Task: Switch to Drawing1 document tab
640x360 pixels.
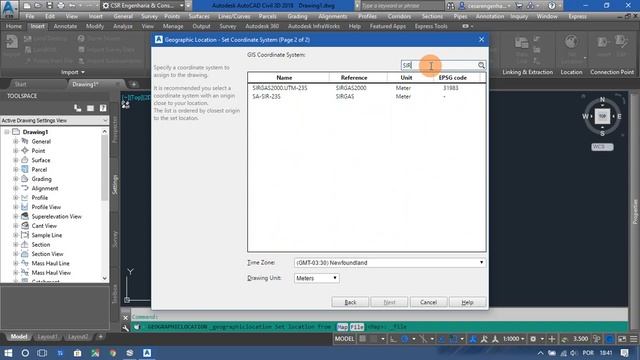Action: 85,84
